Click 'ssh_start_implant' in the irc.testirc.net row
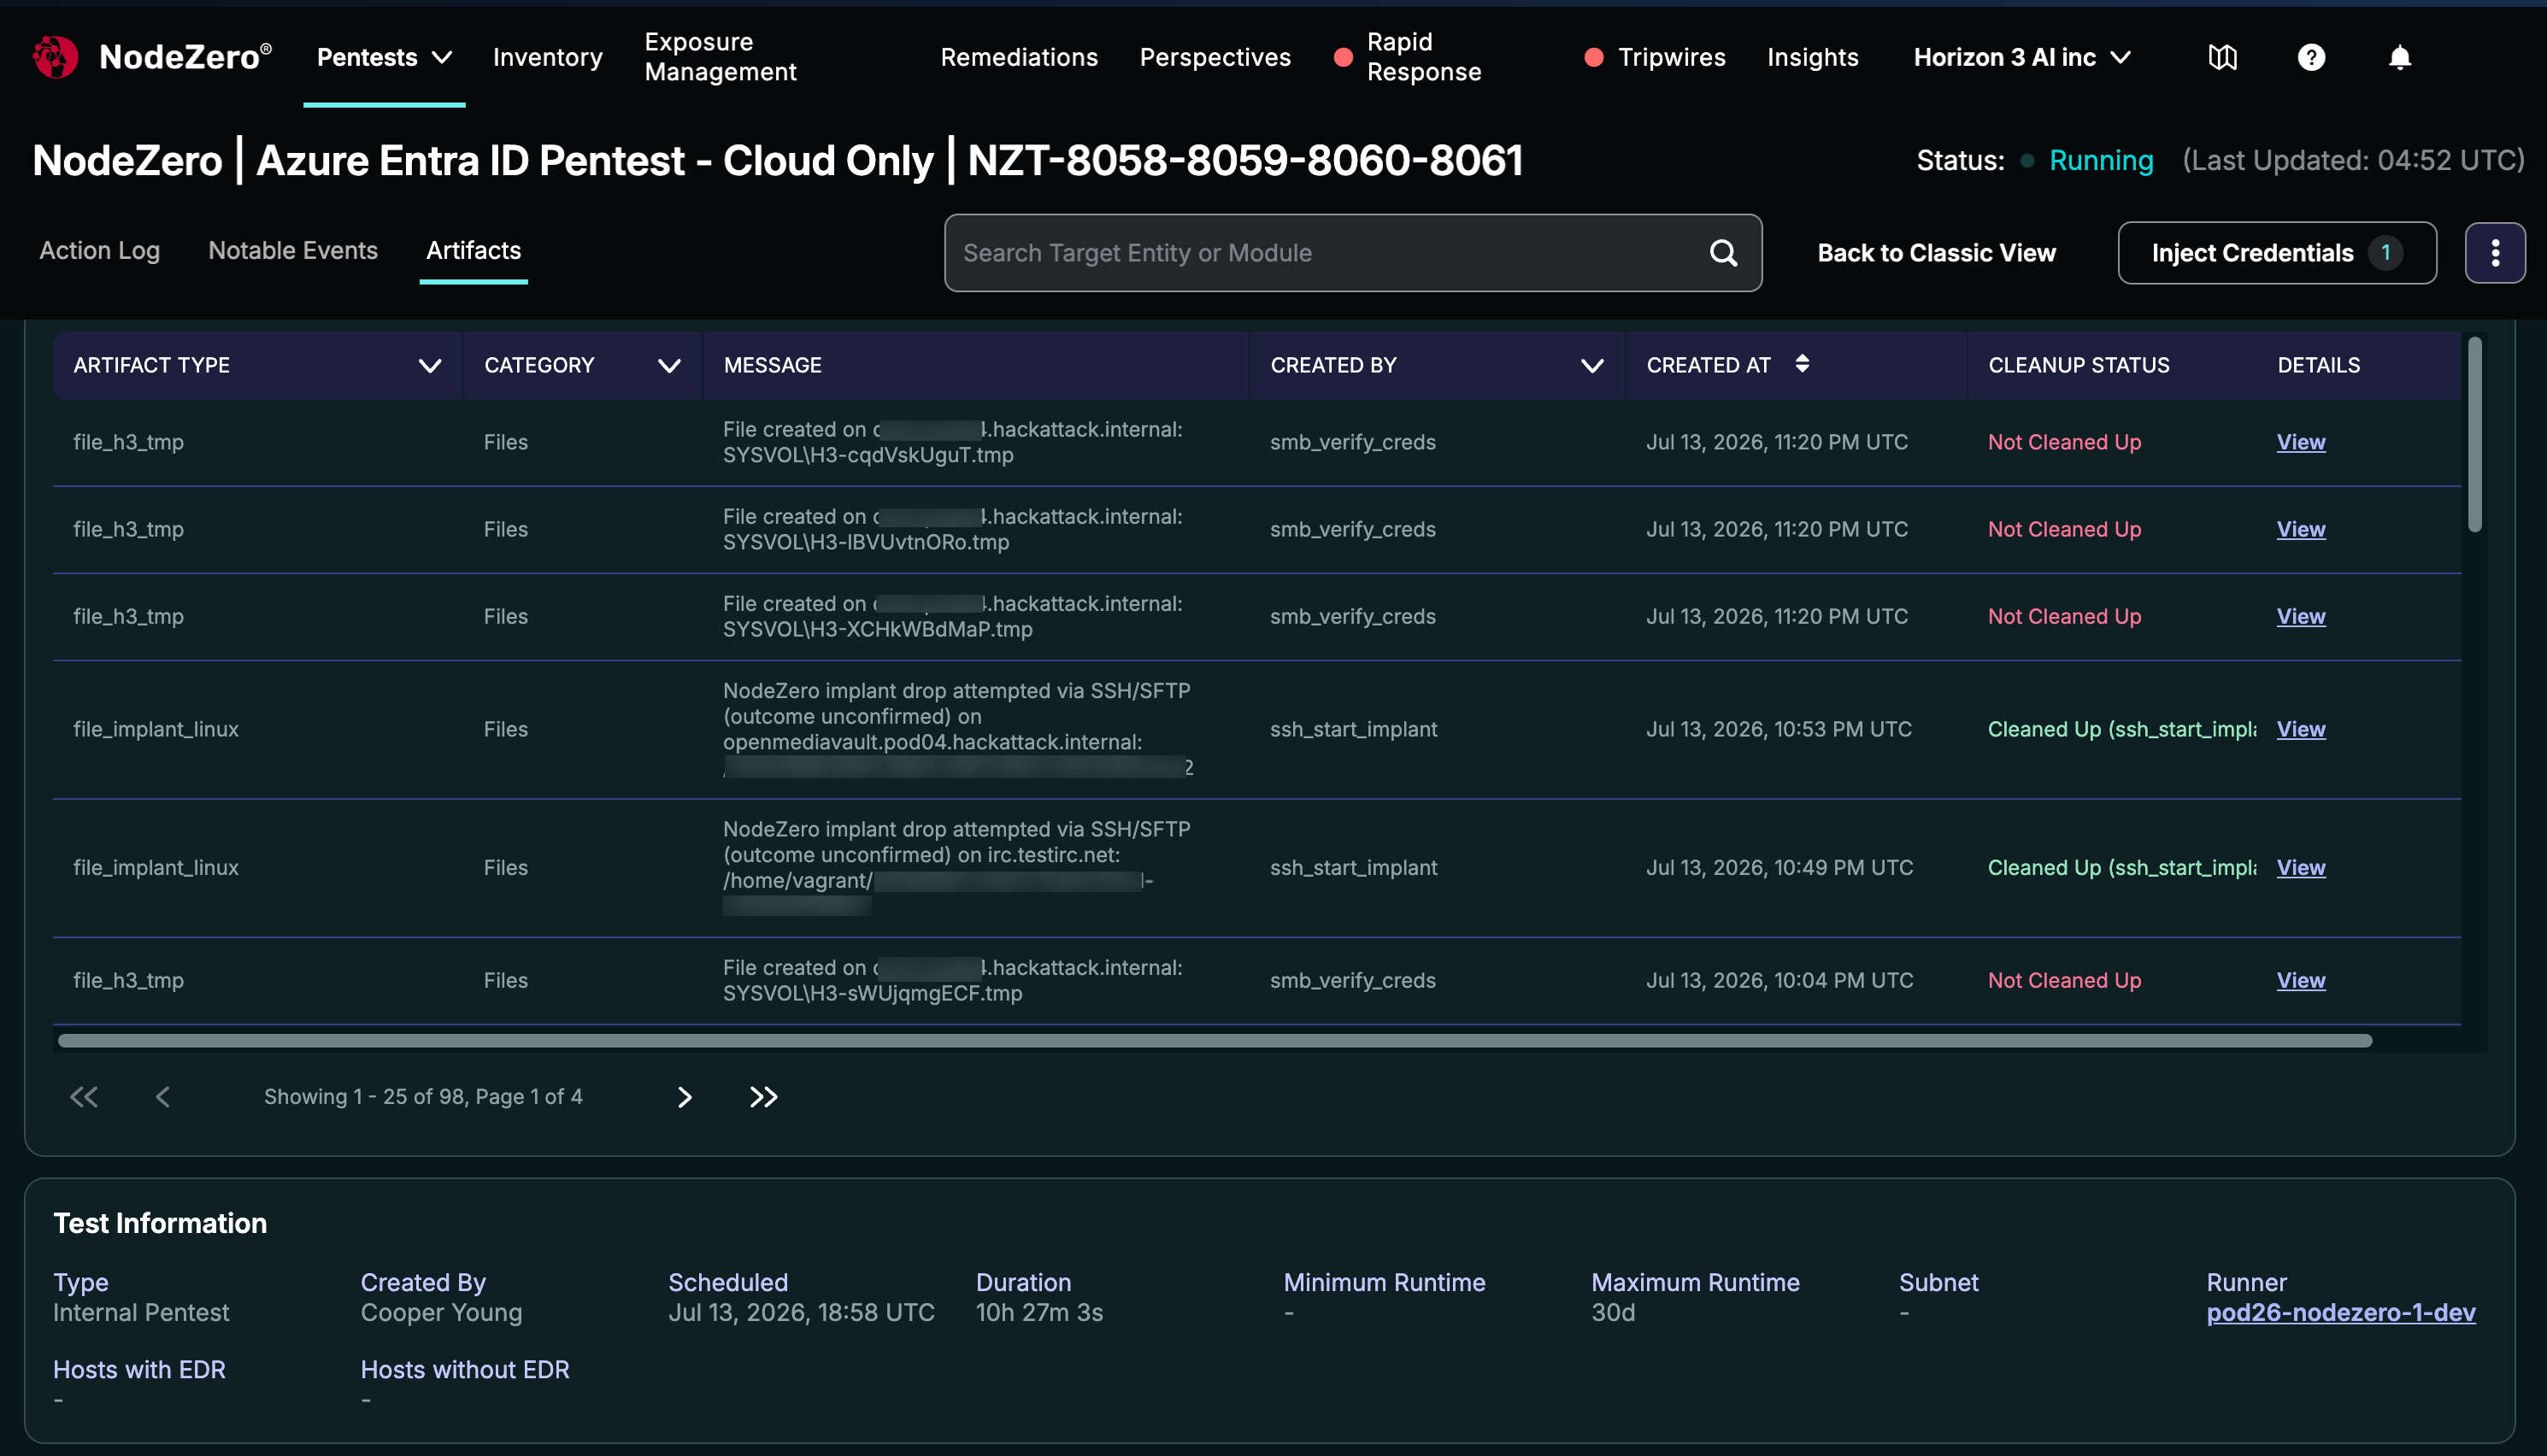Image resolution: width=2547 pixels, height=1456 pixels. [1353, 867]
